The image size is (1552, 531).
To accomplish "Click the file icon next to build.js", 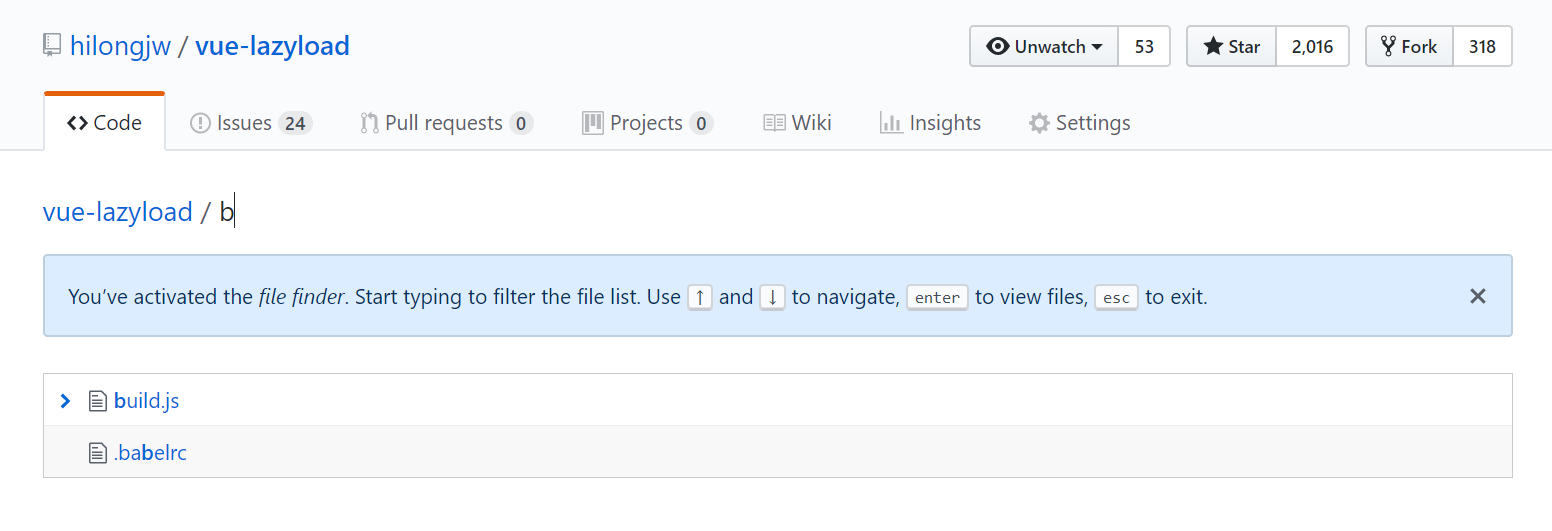I will click(x=98, y=401).
